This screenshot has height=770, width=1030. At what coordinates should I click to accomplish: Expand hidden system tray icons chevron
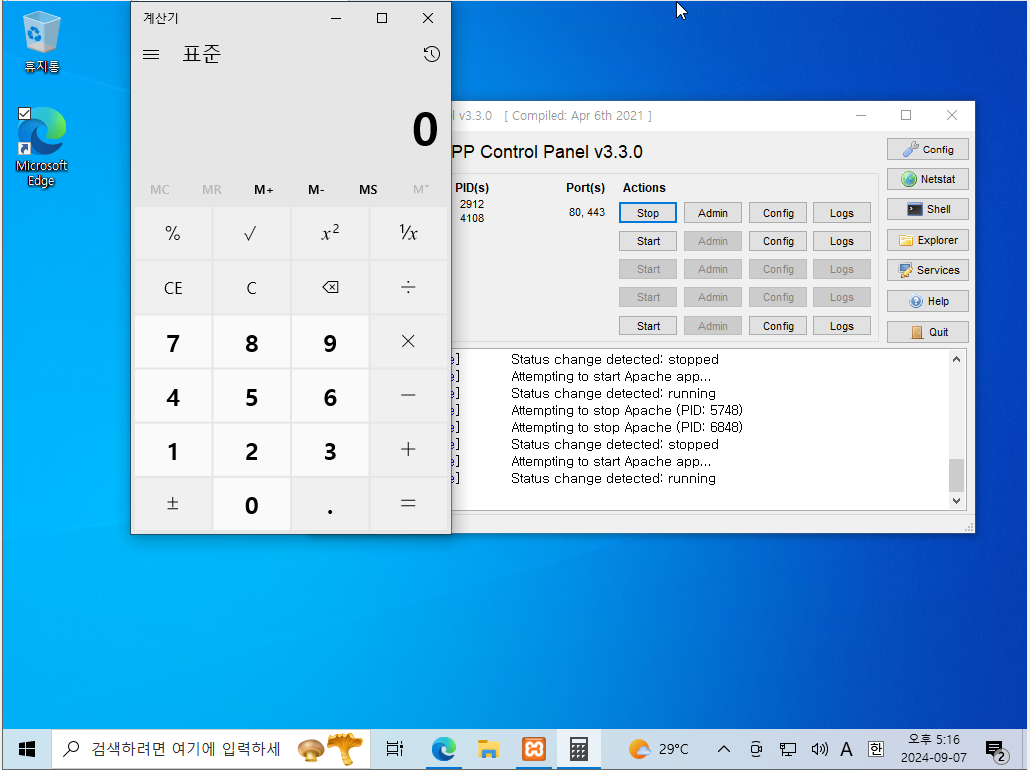click(723, 749)
